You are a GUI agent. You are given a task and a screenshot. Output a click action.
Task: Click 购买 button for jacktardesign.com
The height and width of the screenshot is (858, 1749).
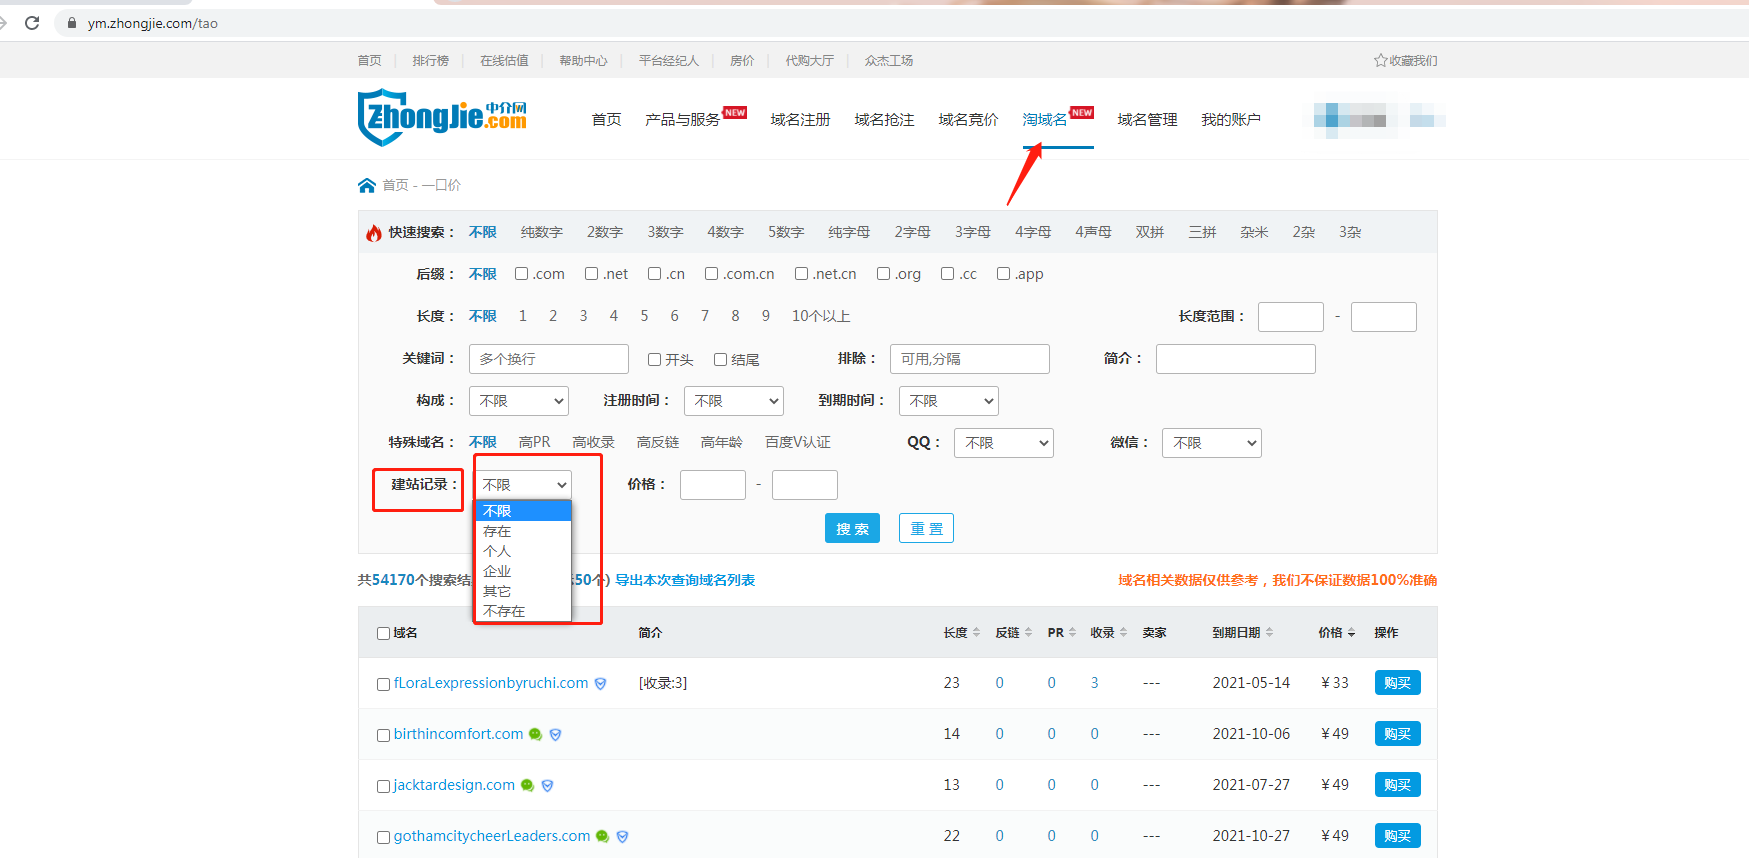1397,785
